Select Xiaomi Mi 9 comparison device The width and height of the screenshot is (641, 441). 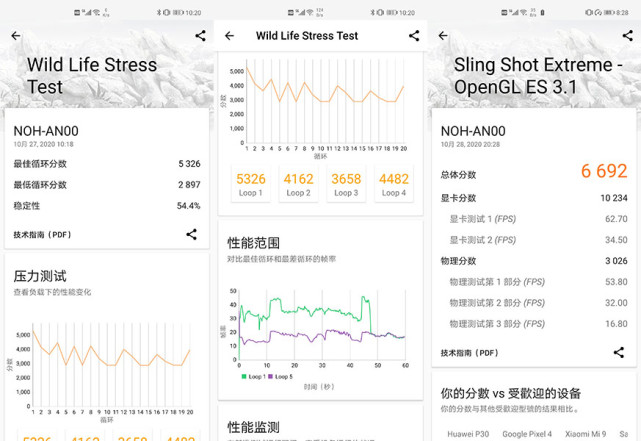click(585, 434)
